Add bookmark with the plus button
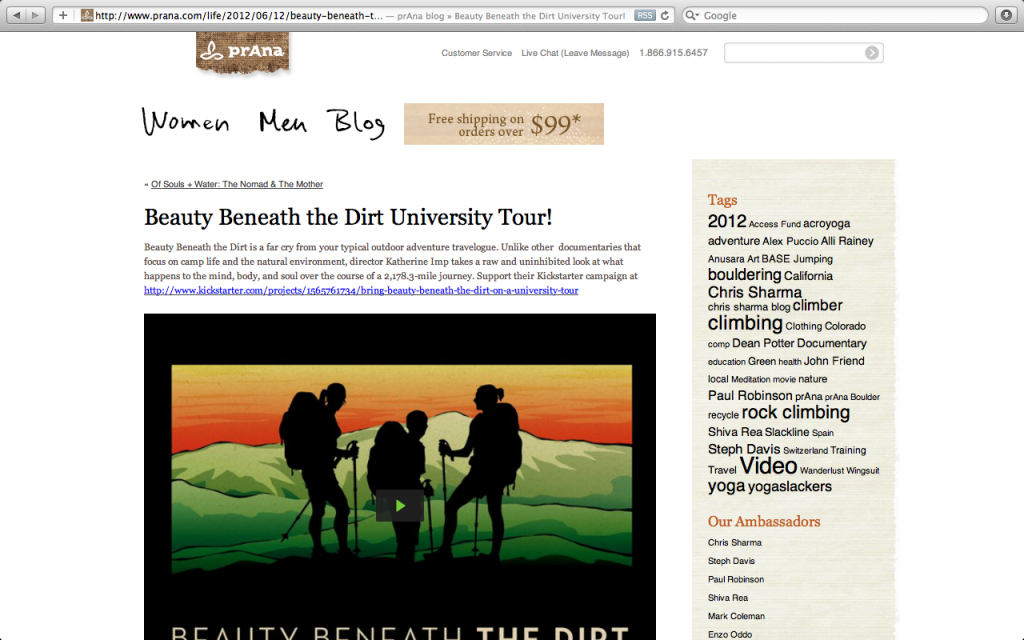The height and width of the screenshot is (640, 1024). pyautogui.click(x=63, y=15)
